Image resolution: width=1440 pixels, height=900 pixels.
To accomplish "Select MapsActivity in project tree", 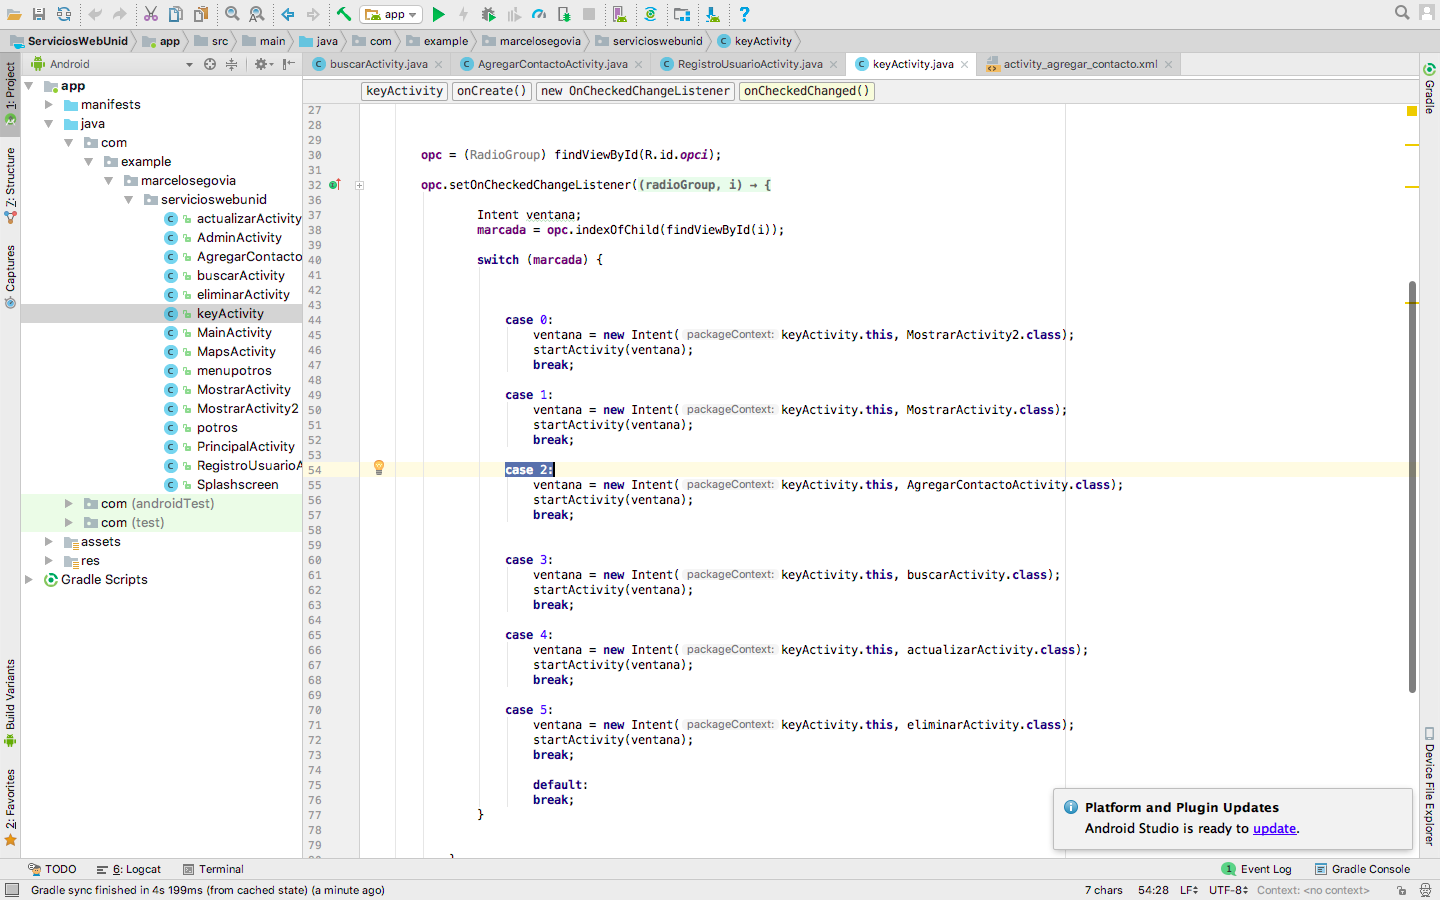I will pyautogui.click(x=236, y=352).
